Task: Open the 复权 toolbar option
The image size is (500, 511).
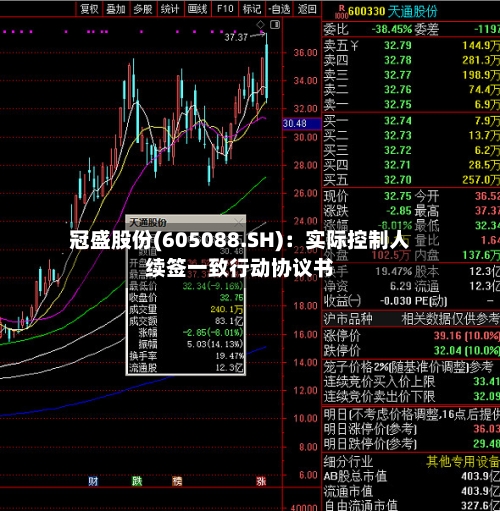Action: coord(89,9)
